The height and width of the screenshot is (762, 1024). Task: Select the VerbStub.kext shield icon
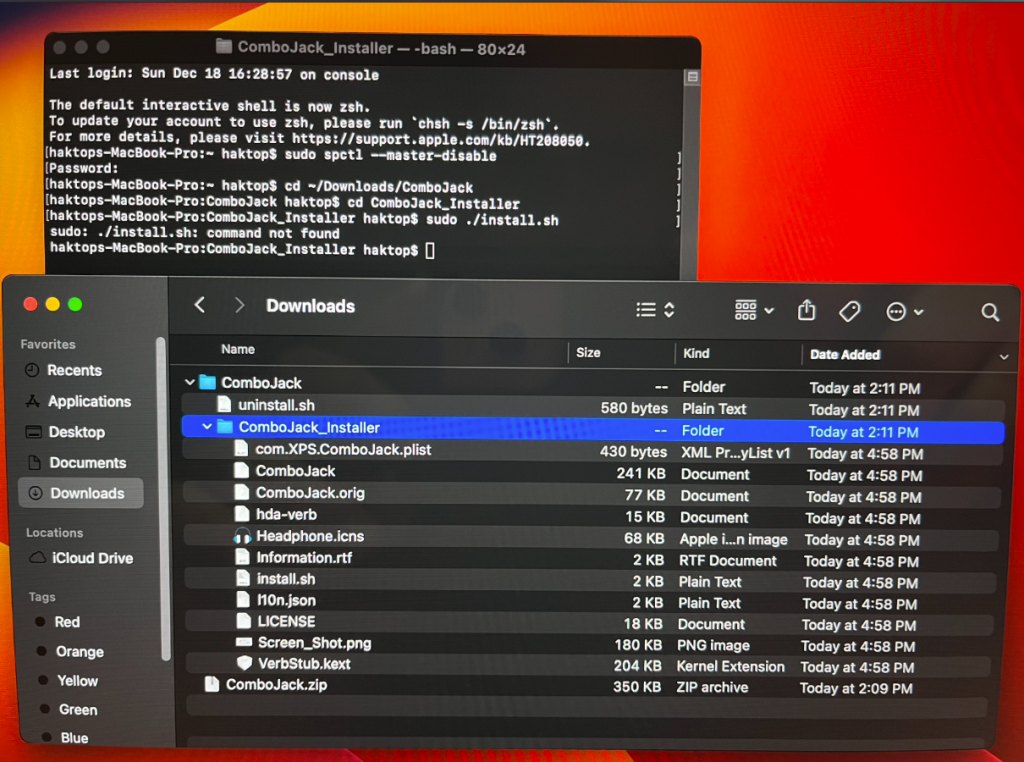pos(243,664)
